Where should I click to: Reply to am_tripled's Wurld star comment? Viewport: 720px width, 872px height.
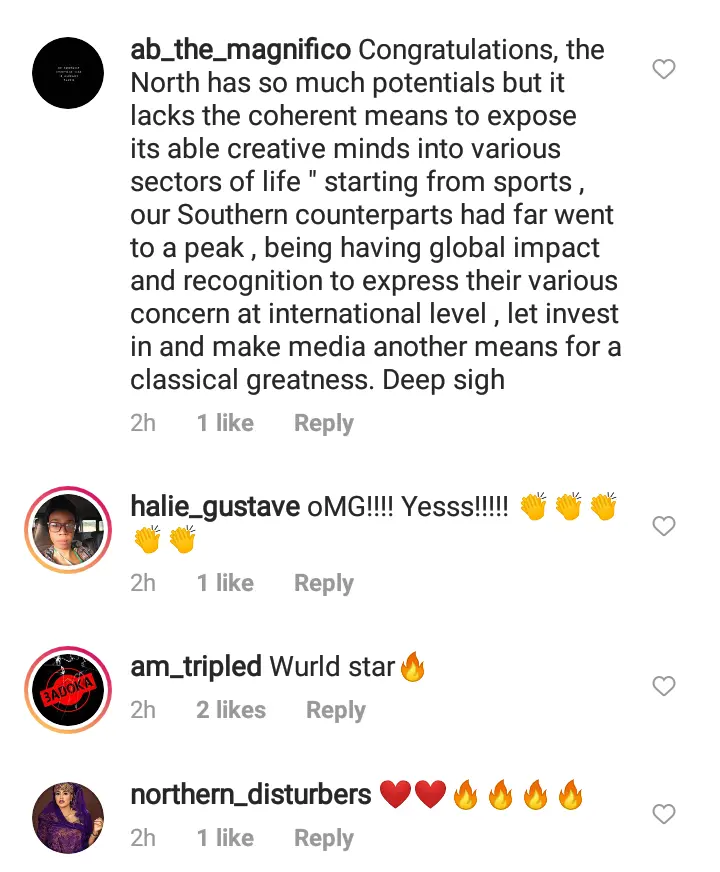tap(336, 710)
